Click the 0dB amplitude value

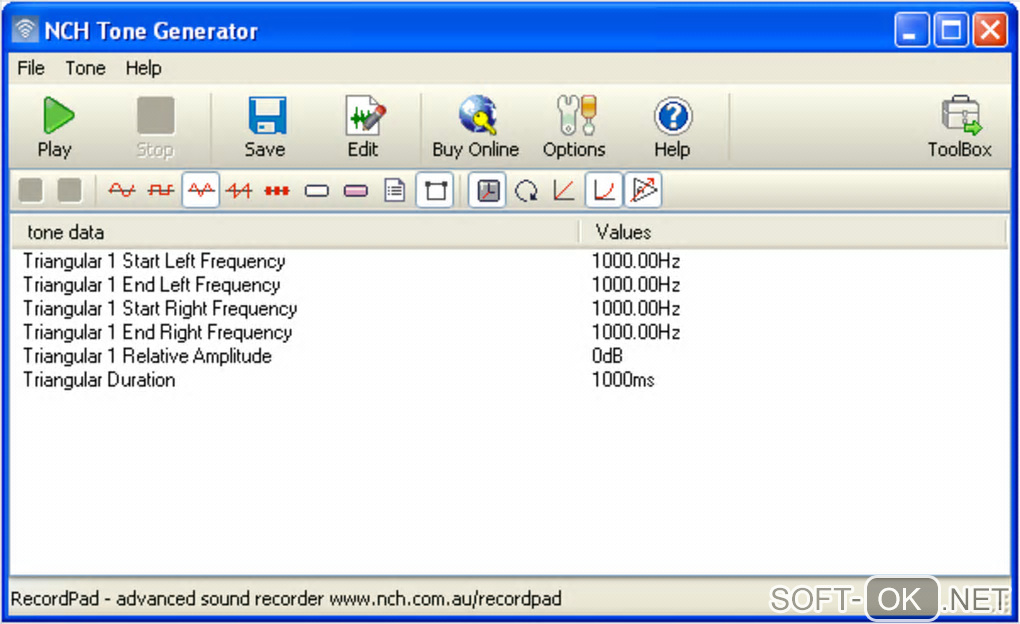(607, 356)
